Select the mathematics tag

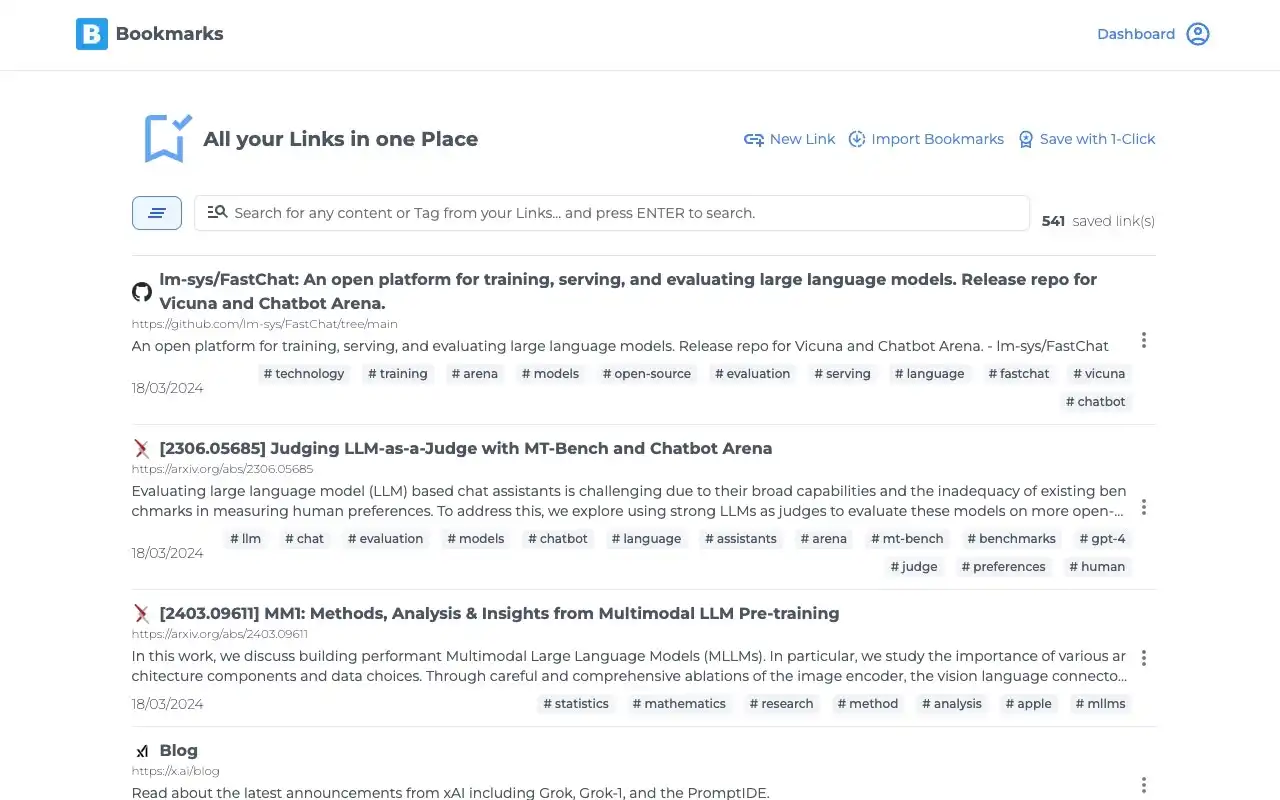[x=679, y=704]
